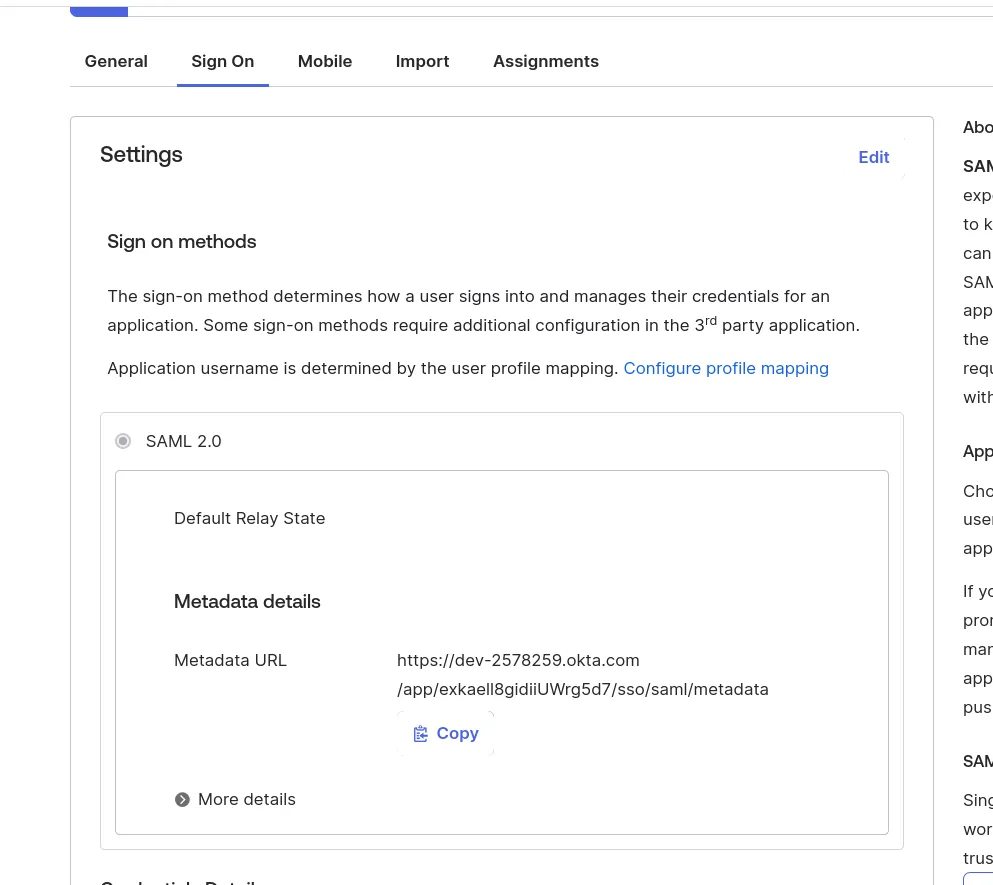
Task: Click the Metadata details heading
Action: tap(247, 601)
